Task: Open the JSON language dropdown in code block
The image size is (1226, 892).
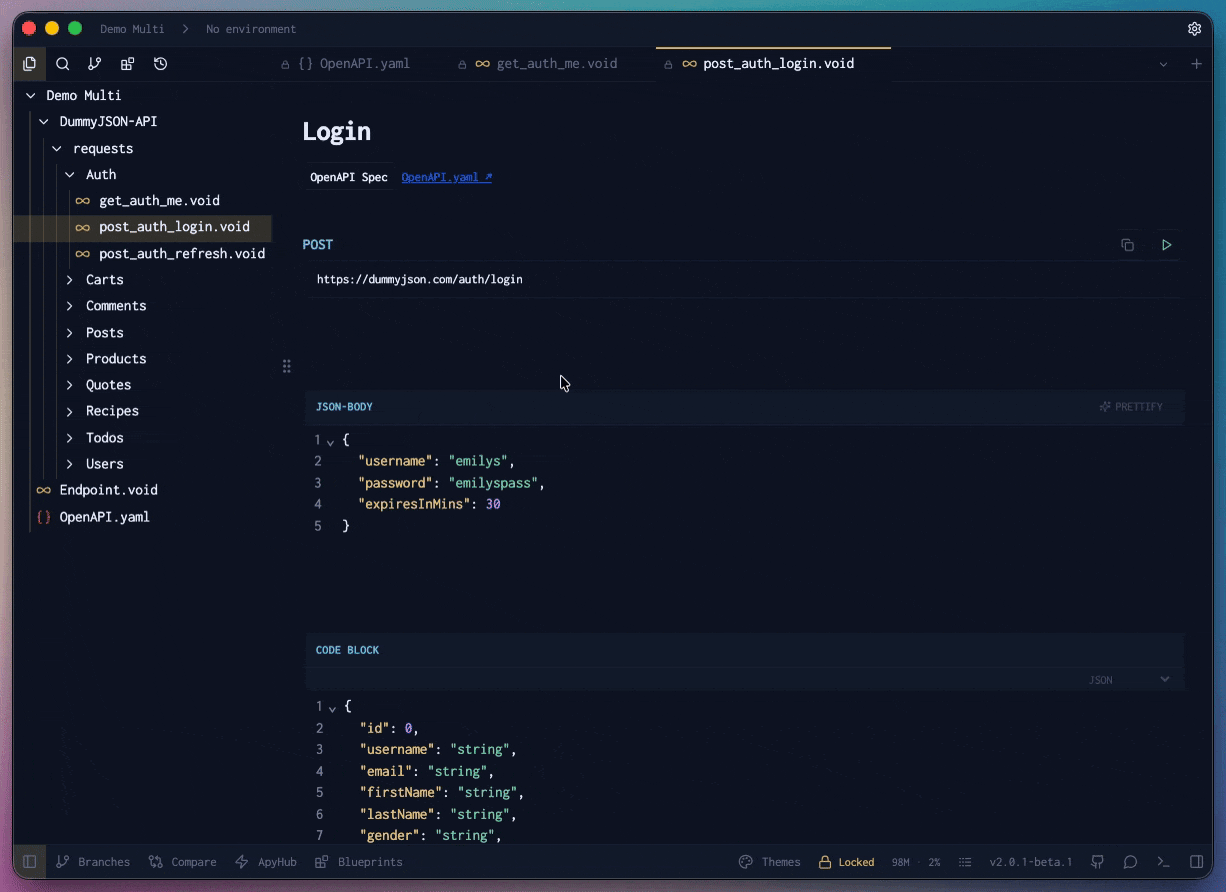Action: [1129, 680]
